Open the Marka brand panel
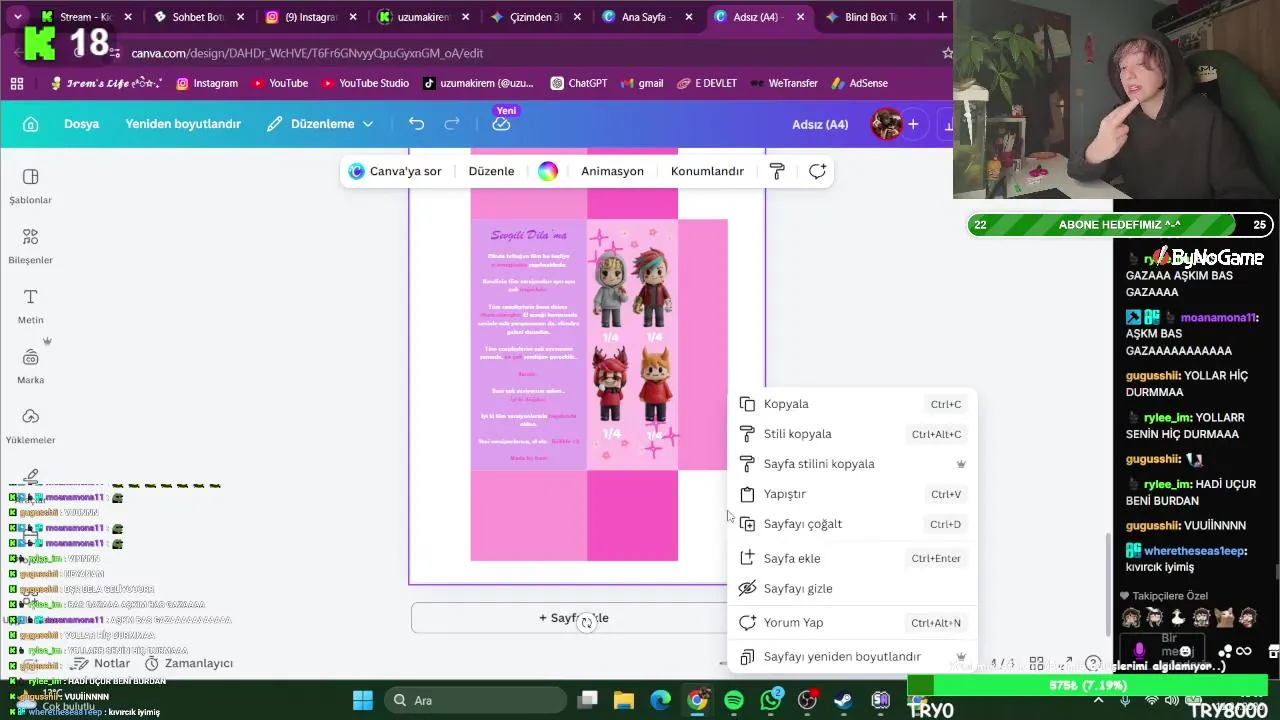 tap(30, 366)
